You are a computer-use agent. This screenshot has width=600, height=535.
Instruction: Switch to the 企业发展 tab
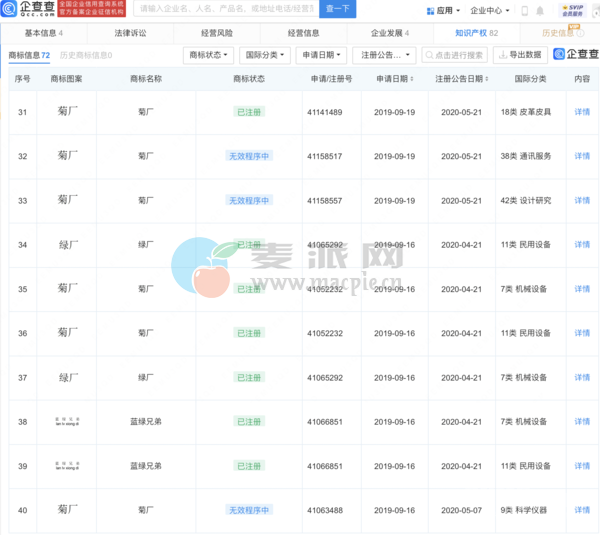[390, 33]
